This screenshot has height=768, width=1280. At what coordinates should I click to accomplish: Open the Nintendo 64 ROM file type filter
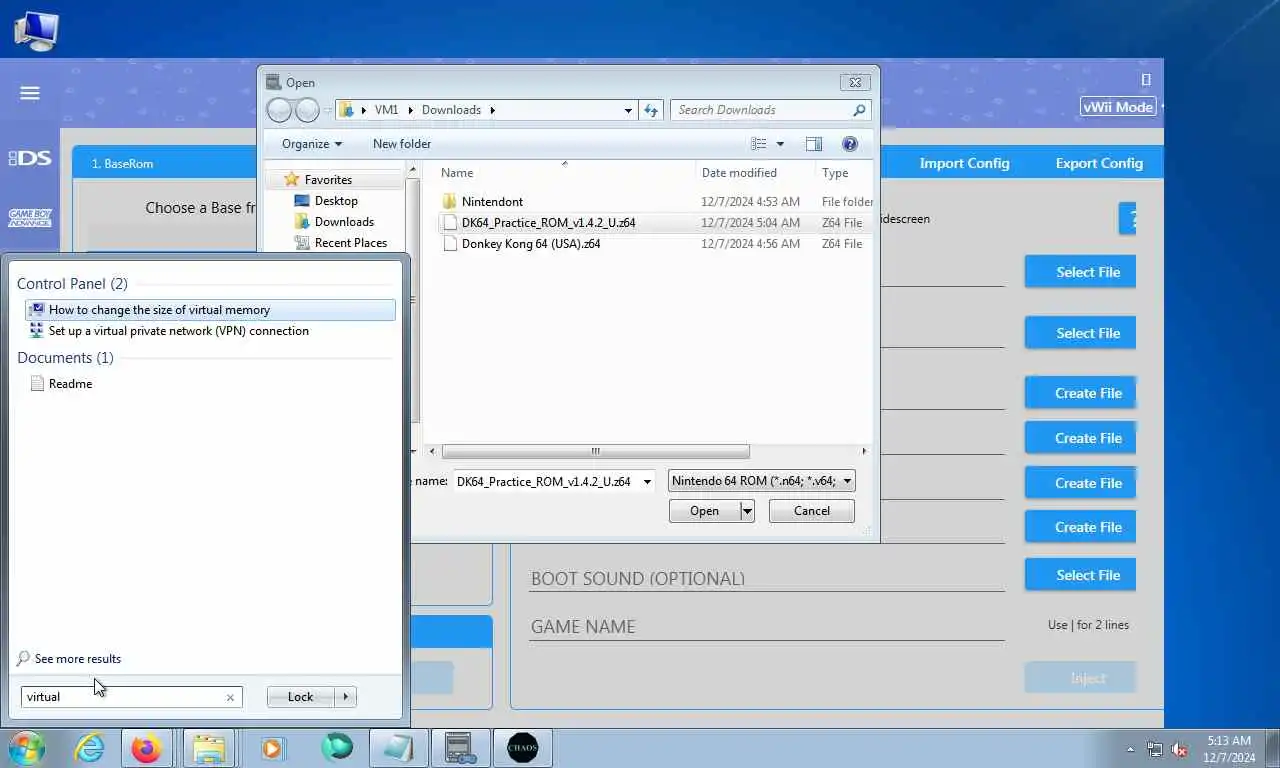tap(762, 481)
